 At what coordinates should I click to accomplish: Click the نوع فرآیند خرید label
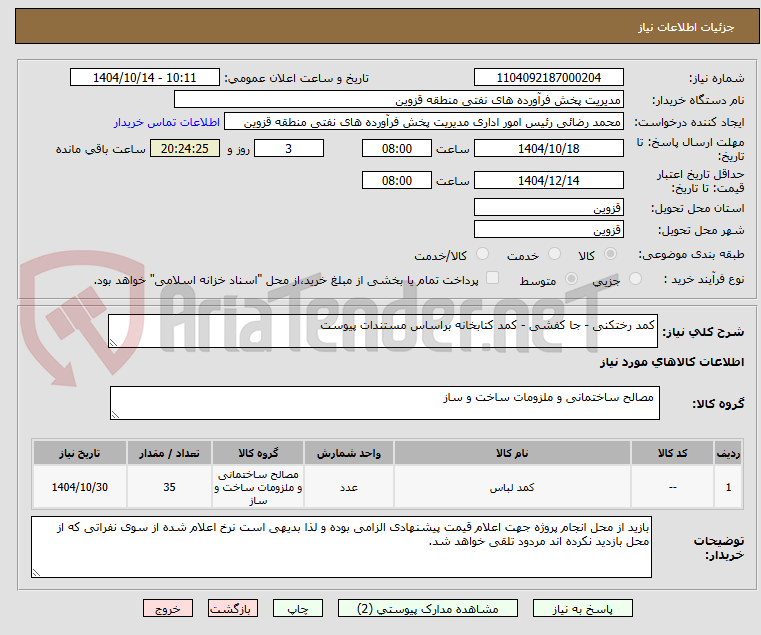pos(703,279)
